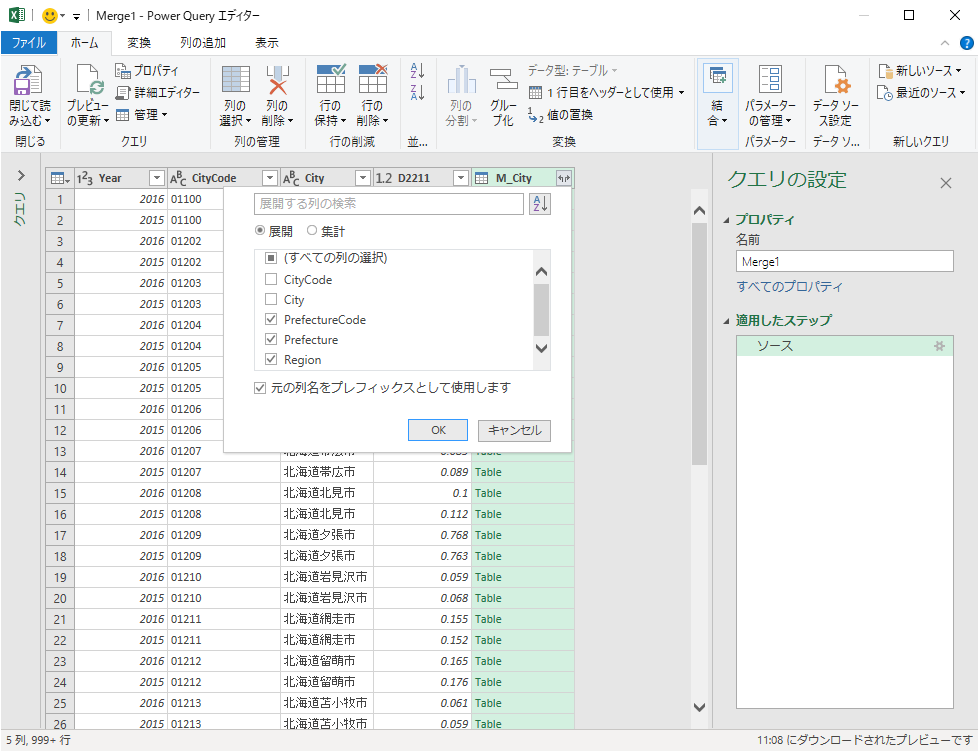979x752 pixels.
Task: Click the Manage Parameters (パラメーターの管理) icon
Action: pyautogui.click(x=769, y=82)
